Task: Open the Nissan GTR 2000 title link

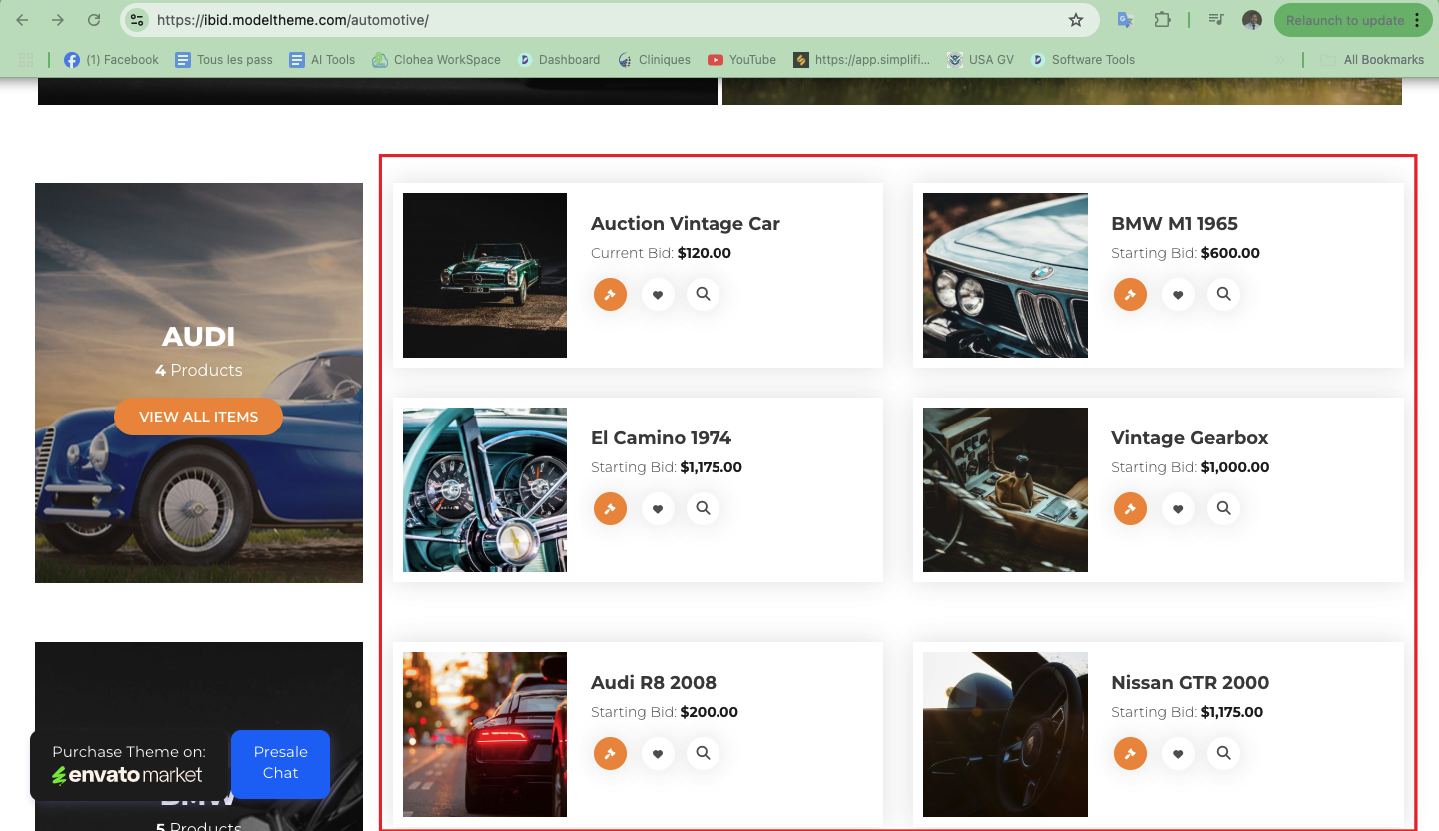Action: pos(1190,683)
